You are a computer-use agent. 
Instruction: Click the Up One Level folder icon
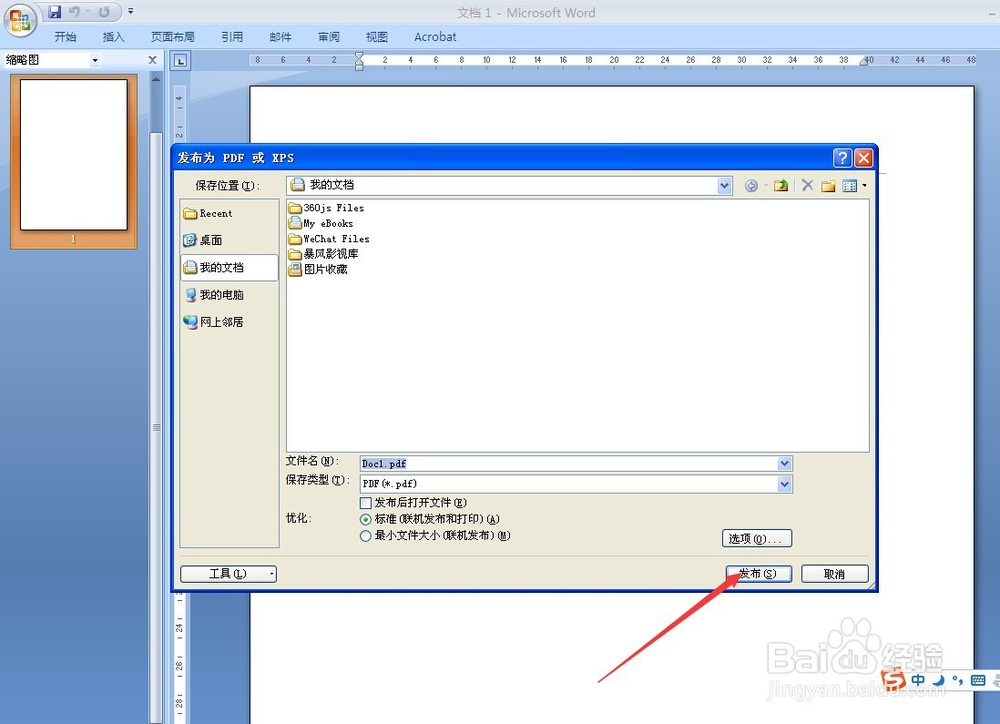click(x=781, y=186)
